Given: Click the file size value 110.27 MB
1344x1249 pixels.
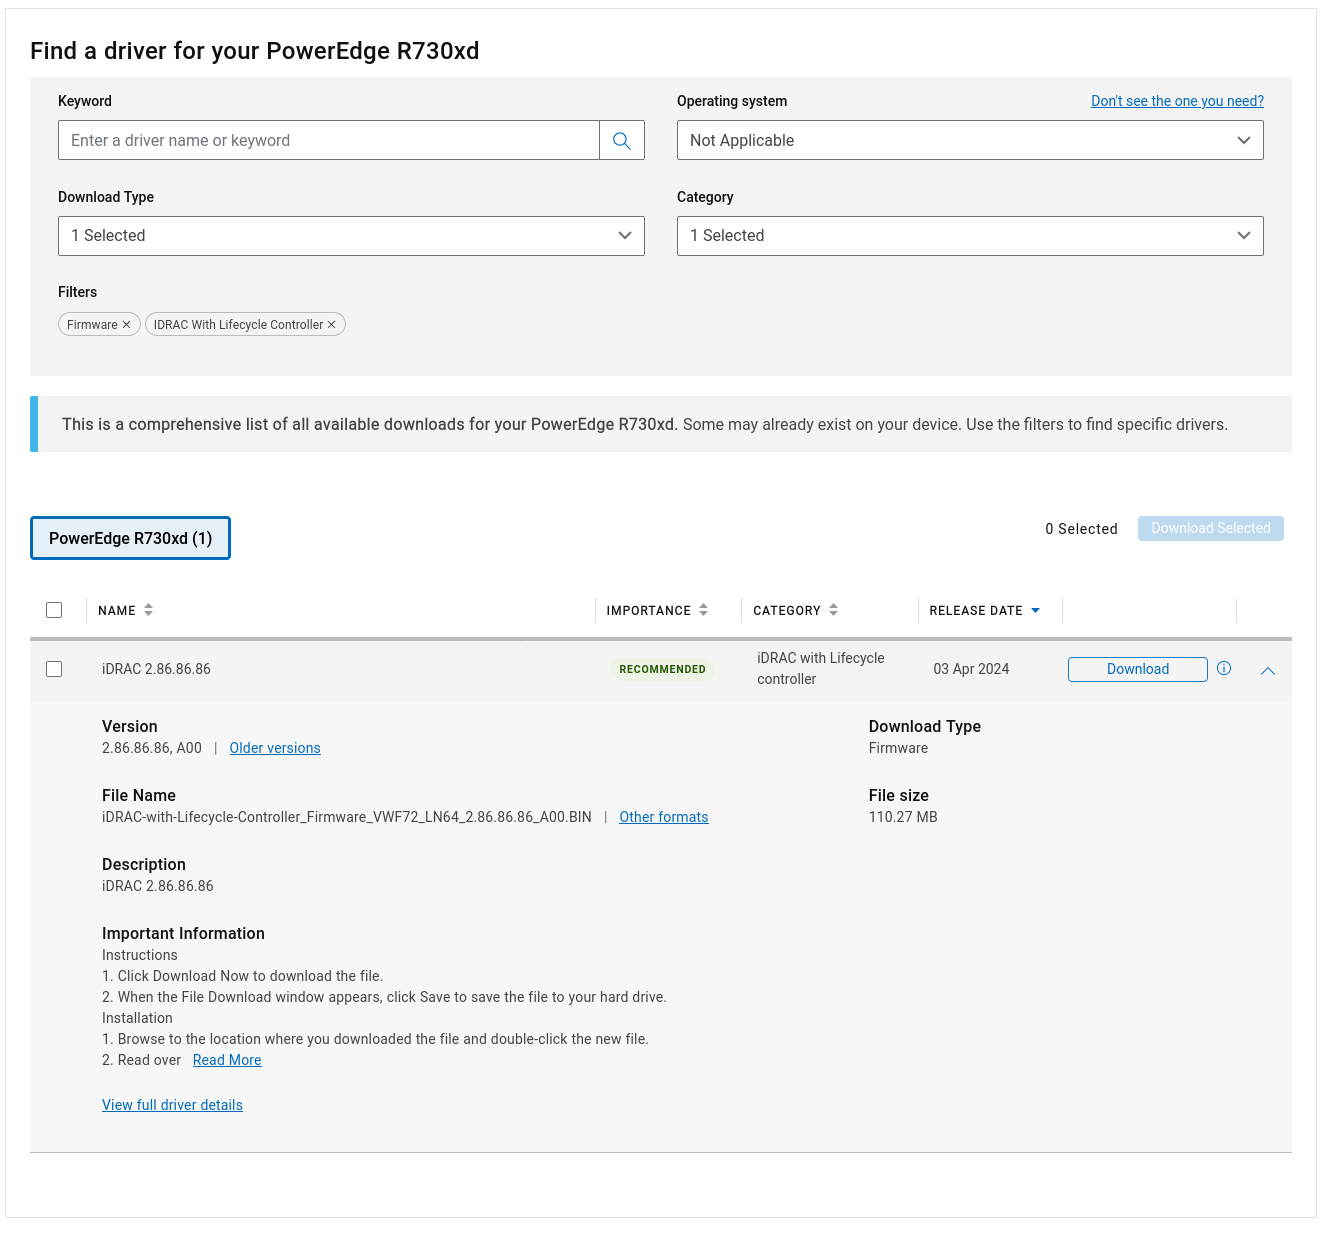Looking at the screenshot, I should (x=903, y=817).
